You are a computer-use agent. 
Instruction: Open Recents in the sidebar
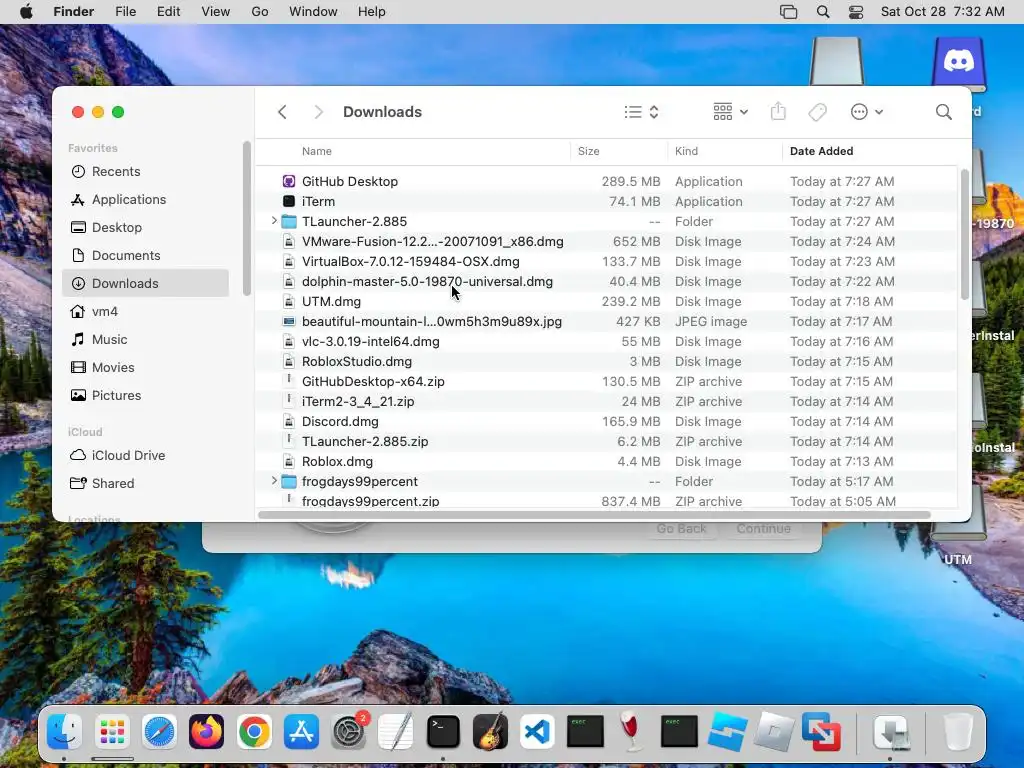click(x=145, y=171)
